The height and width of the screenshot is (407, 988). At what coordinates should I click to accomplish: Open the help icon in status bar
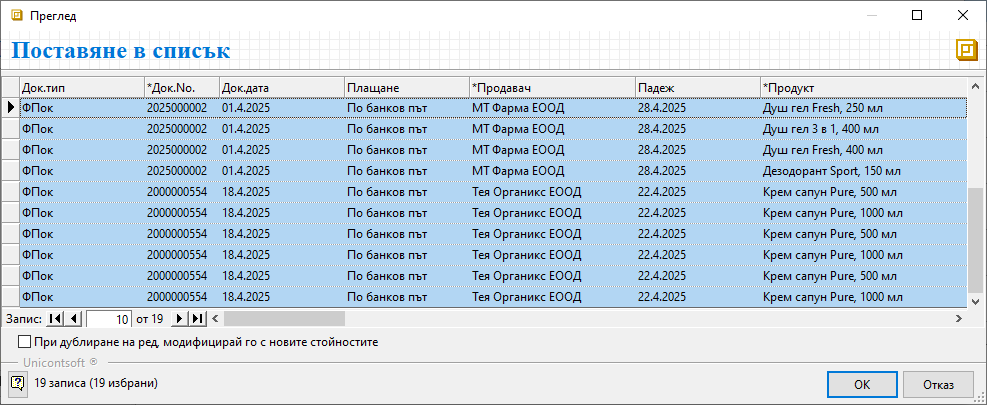(17, 382)
